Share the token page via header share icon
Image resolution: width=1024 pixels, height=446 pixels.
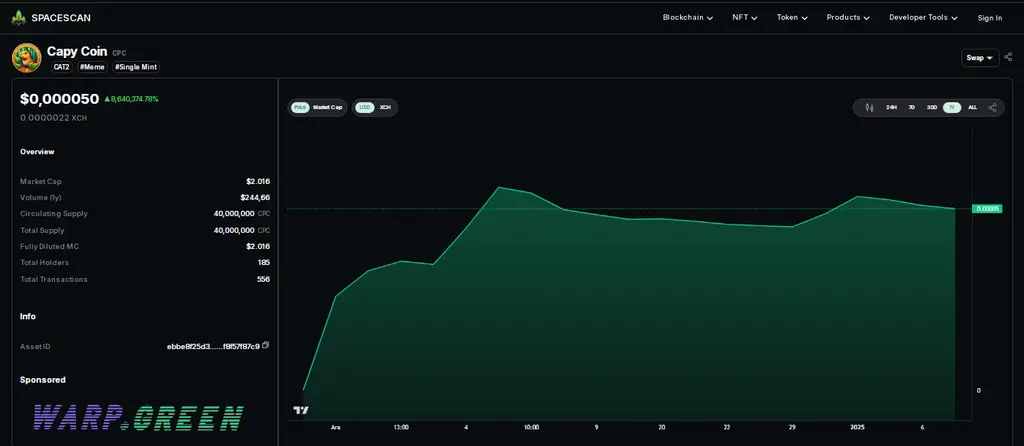1008,57
